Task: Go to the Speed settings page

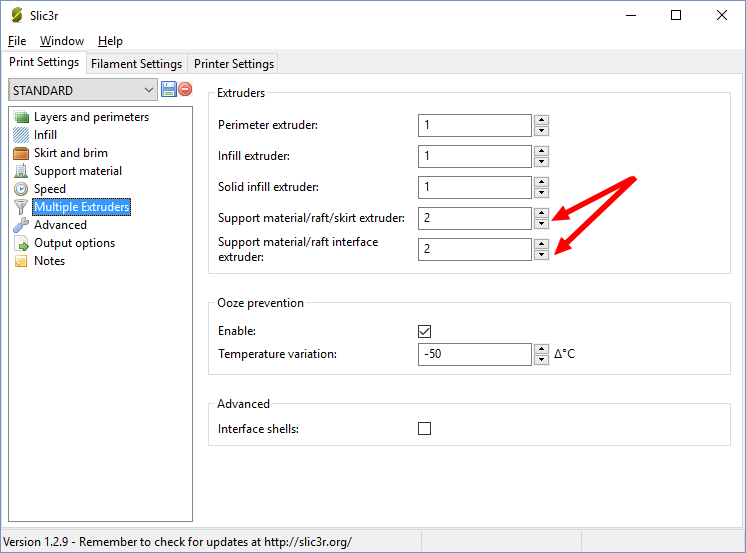Action: pos(49,189)
